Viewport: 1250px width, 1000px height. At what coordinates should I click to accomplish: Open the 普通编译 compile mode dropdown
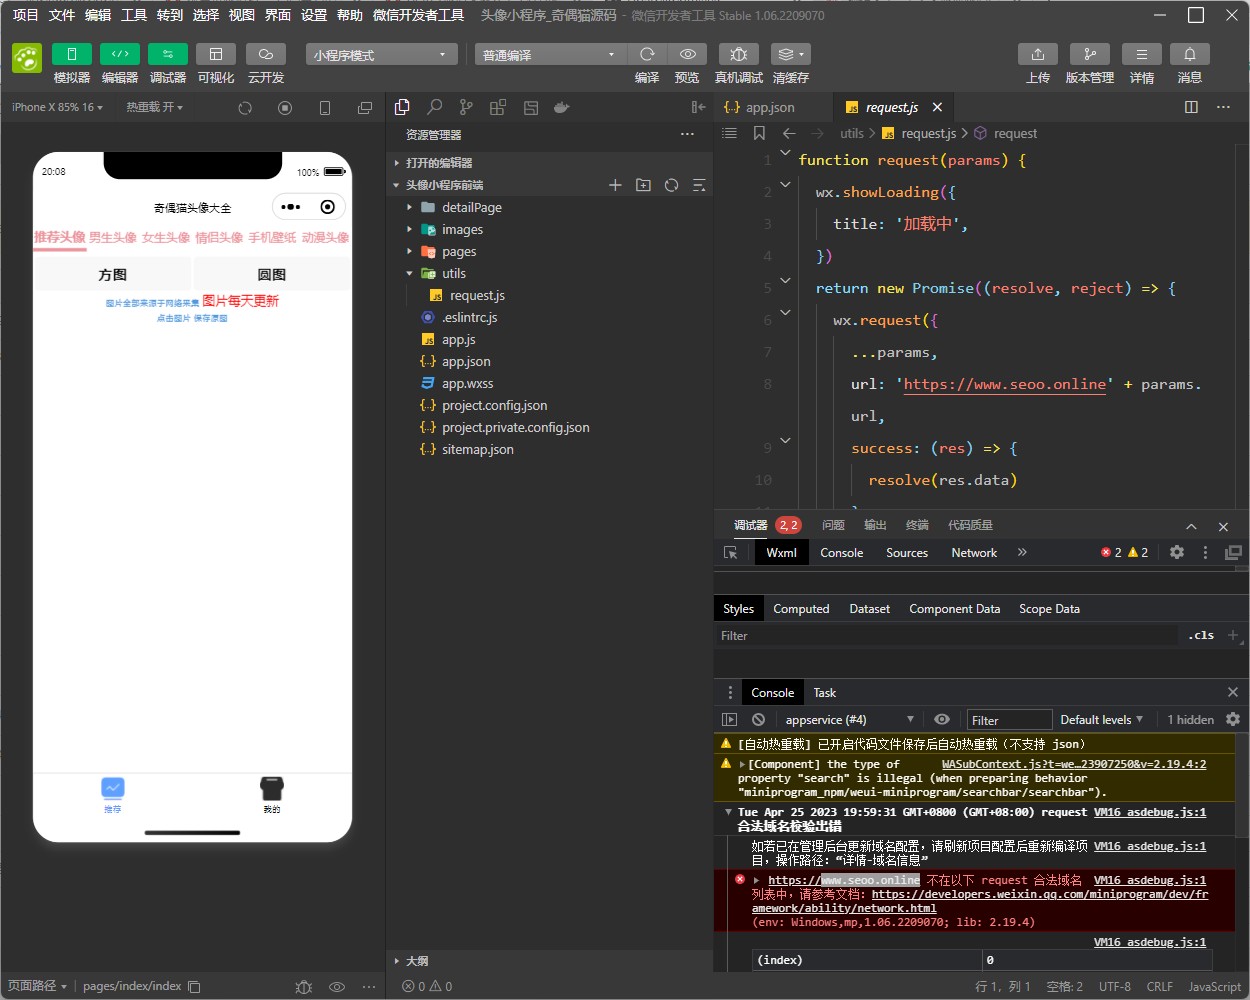click(551, 54)
